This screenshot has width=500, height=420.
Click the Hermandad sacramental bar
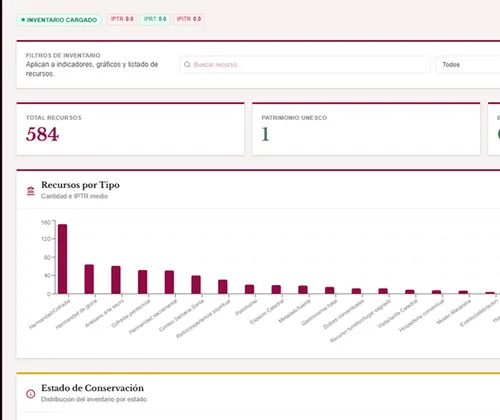169,282
